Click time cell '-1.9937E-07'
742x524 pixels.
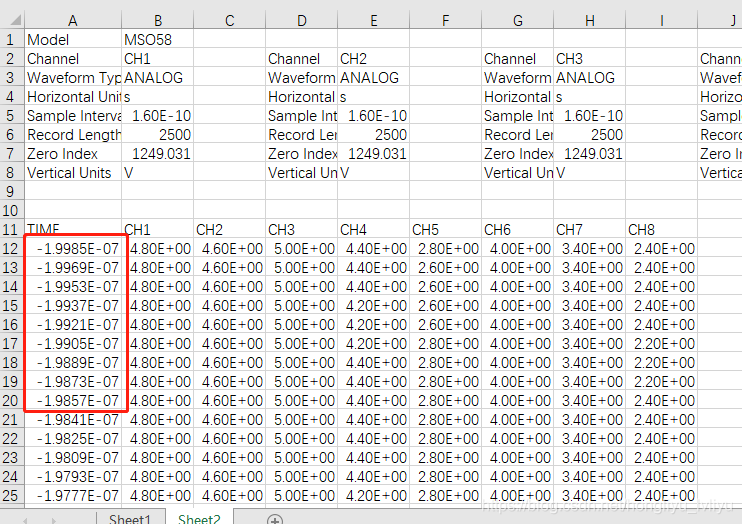coord(73,305)
